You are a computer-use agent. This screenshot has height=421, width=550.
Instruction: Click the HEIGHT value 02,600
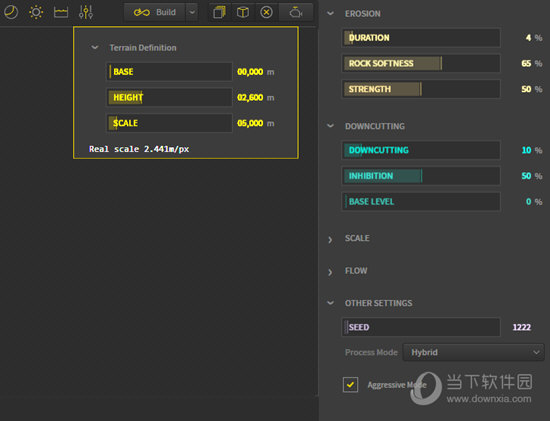250,98
